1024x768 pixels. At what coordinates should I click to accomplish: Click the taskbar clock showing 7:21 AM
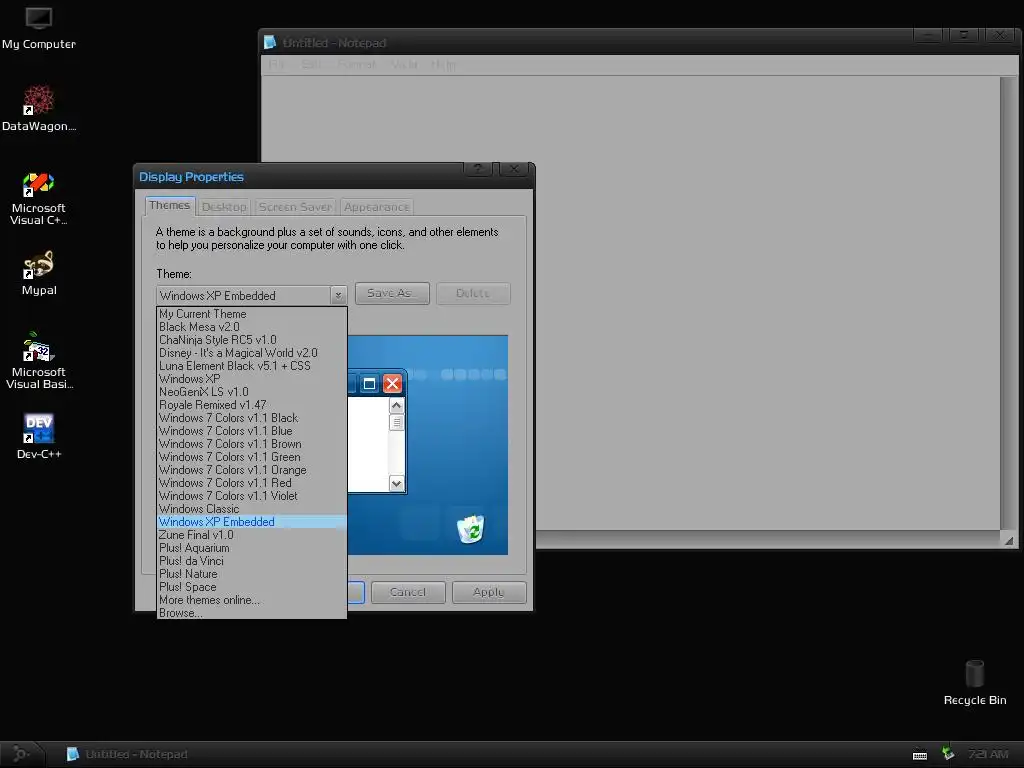click(x=989, y=754)
